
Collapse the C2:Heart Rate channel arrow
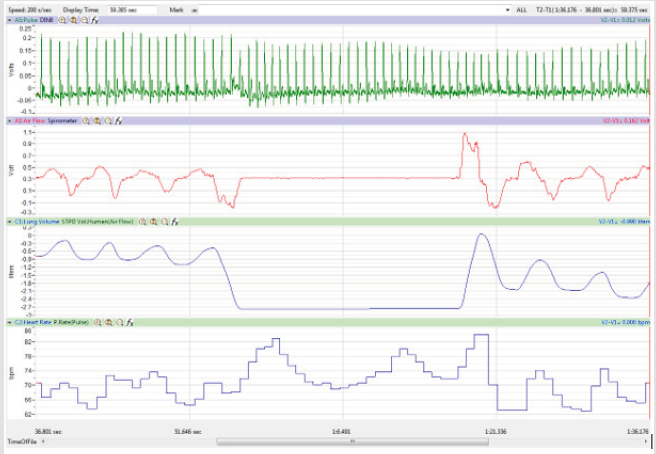pos(9,323)
